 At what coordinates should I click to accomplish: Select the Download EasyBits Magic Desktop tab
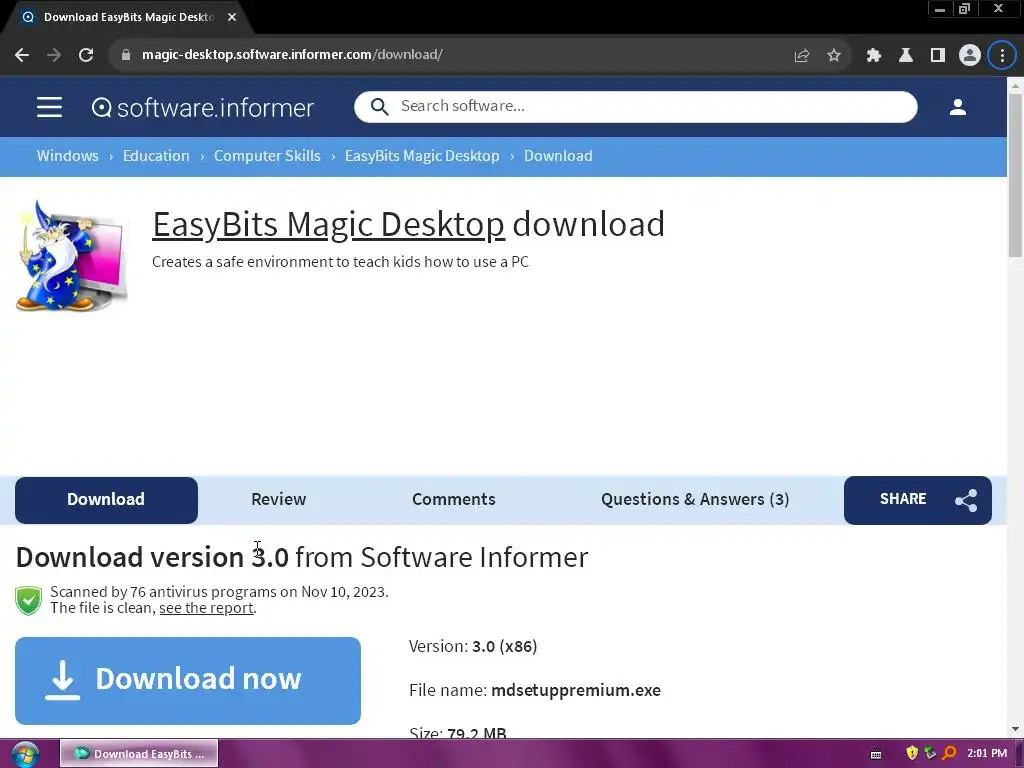[x=128, y=17]
